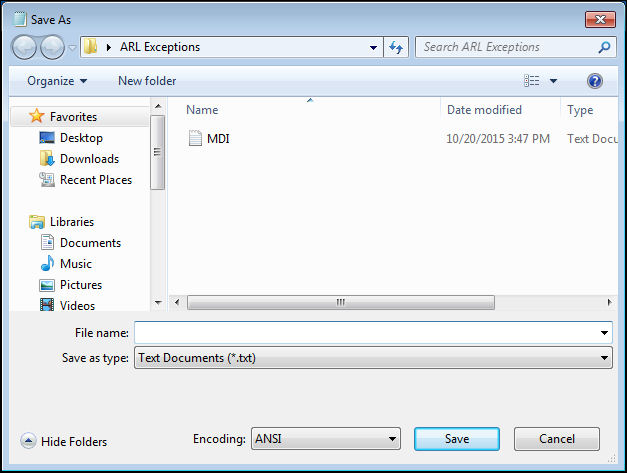This screenshot has width=627, height=473.
Task: Go to Desktop in Favorites
Action: 81,138
